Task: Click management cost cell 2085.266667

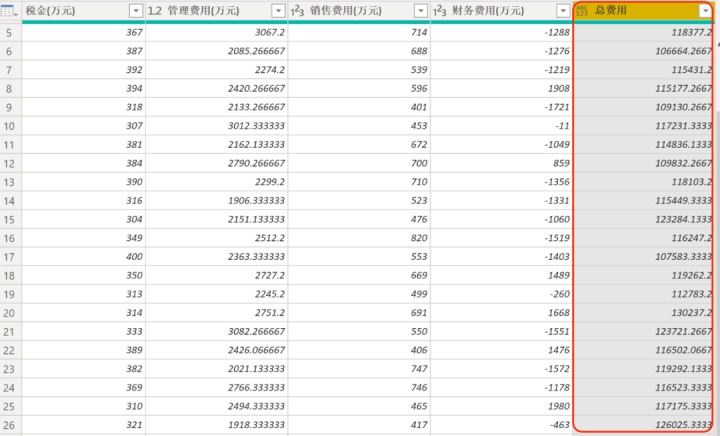Action: pos(217,51)
